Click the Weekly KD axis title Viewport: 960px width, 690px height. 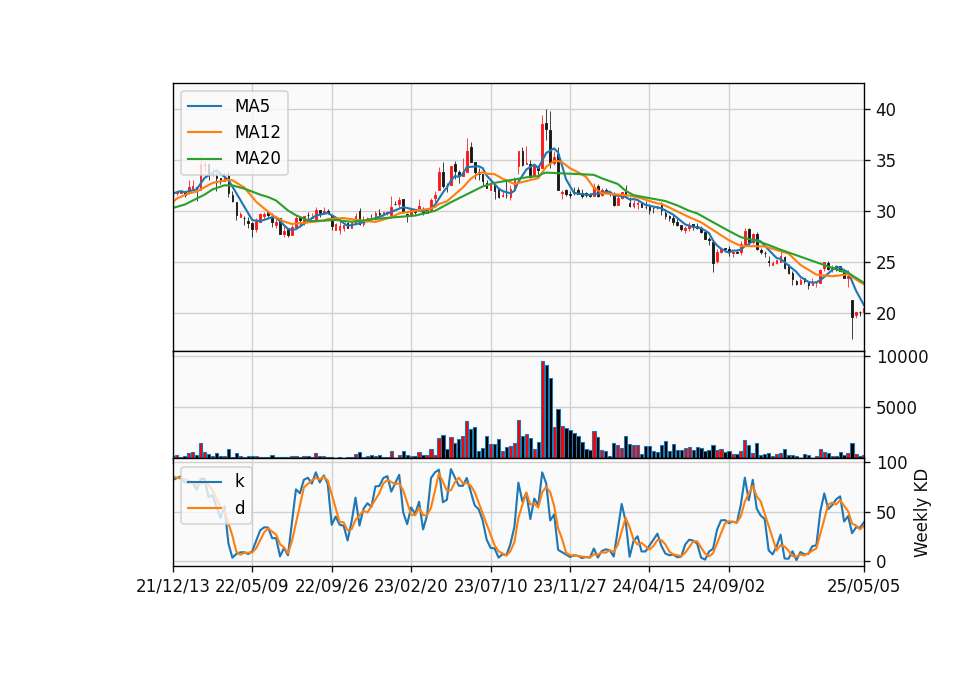(x=920, y=513)
